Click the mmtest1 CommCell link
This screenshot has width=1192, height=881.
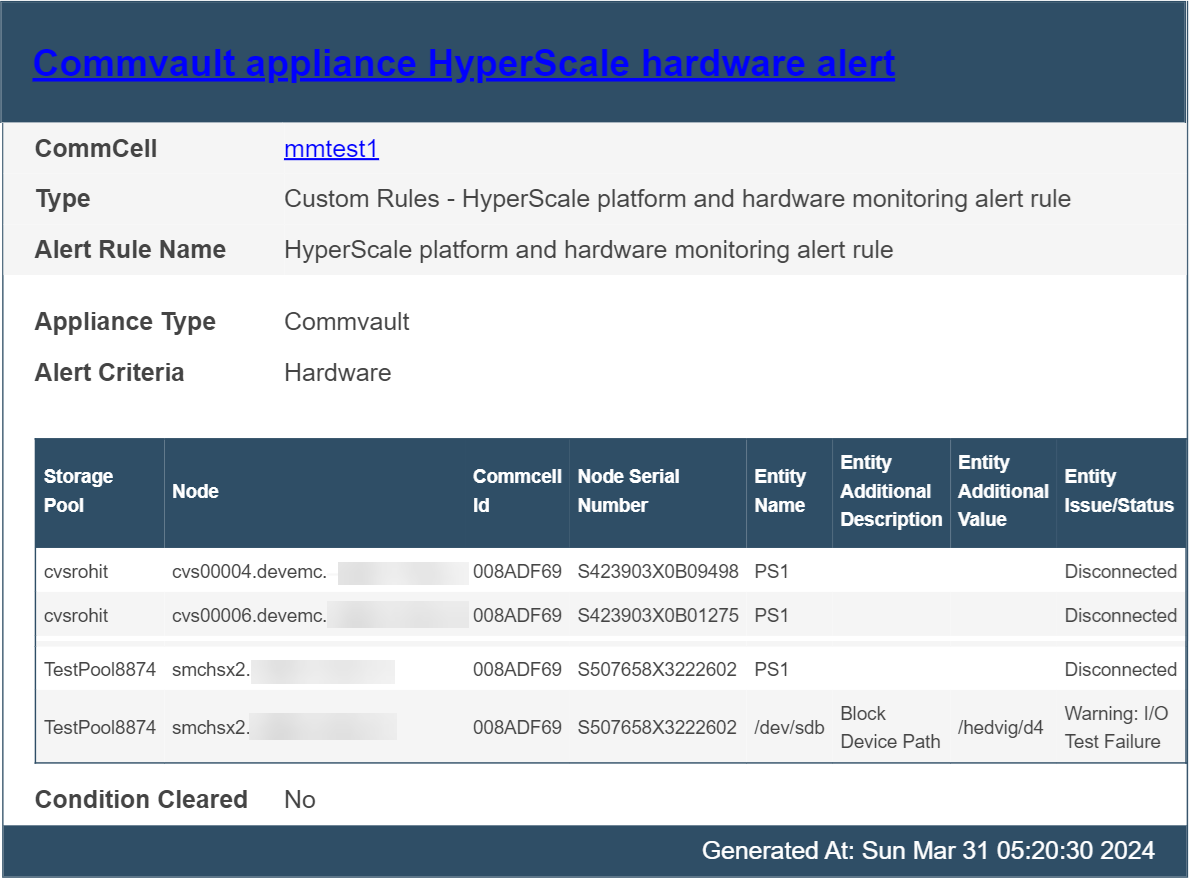pos(331,149)
